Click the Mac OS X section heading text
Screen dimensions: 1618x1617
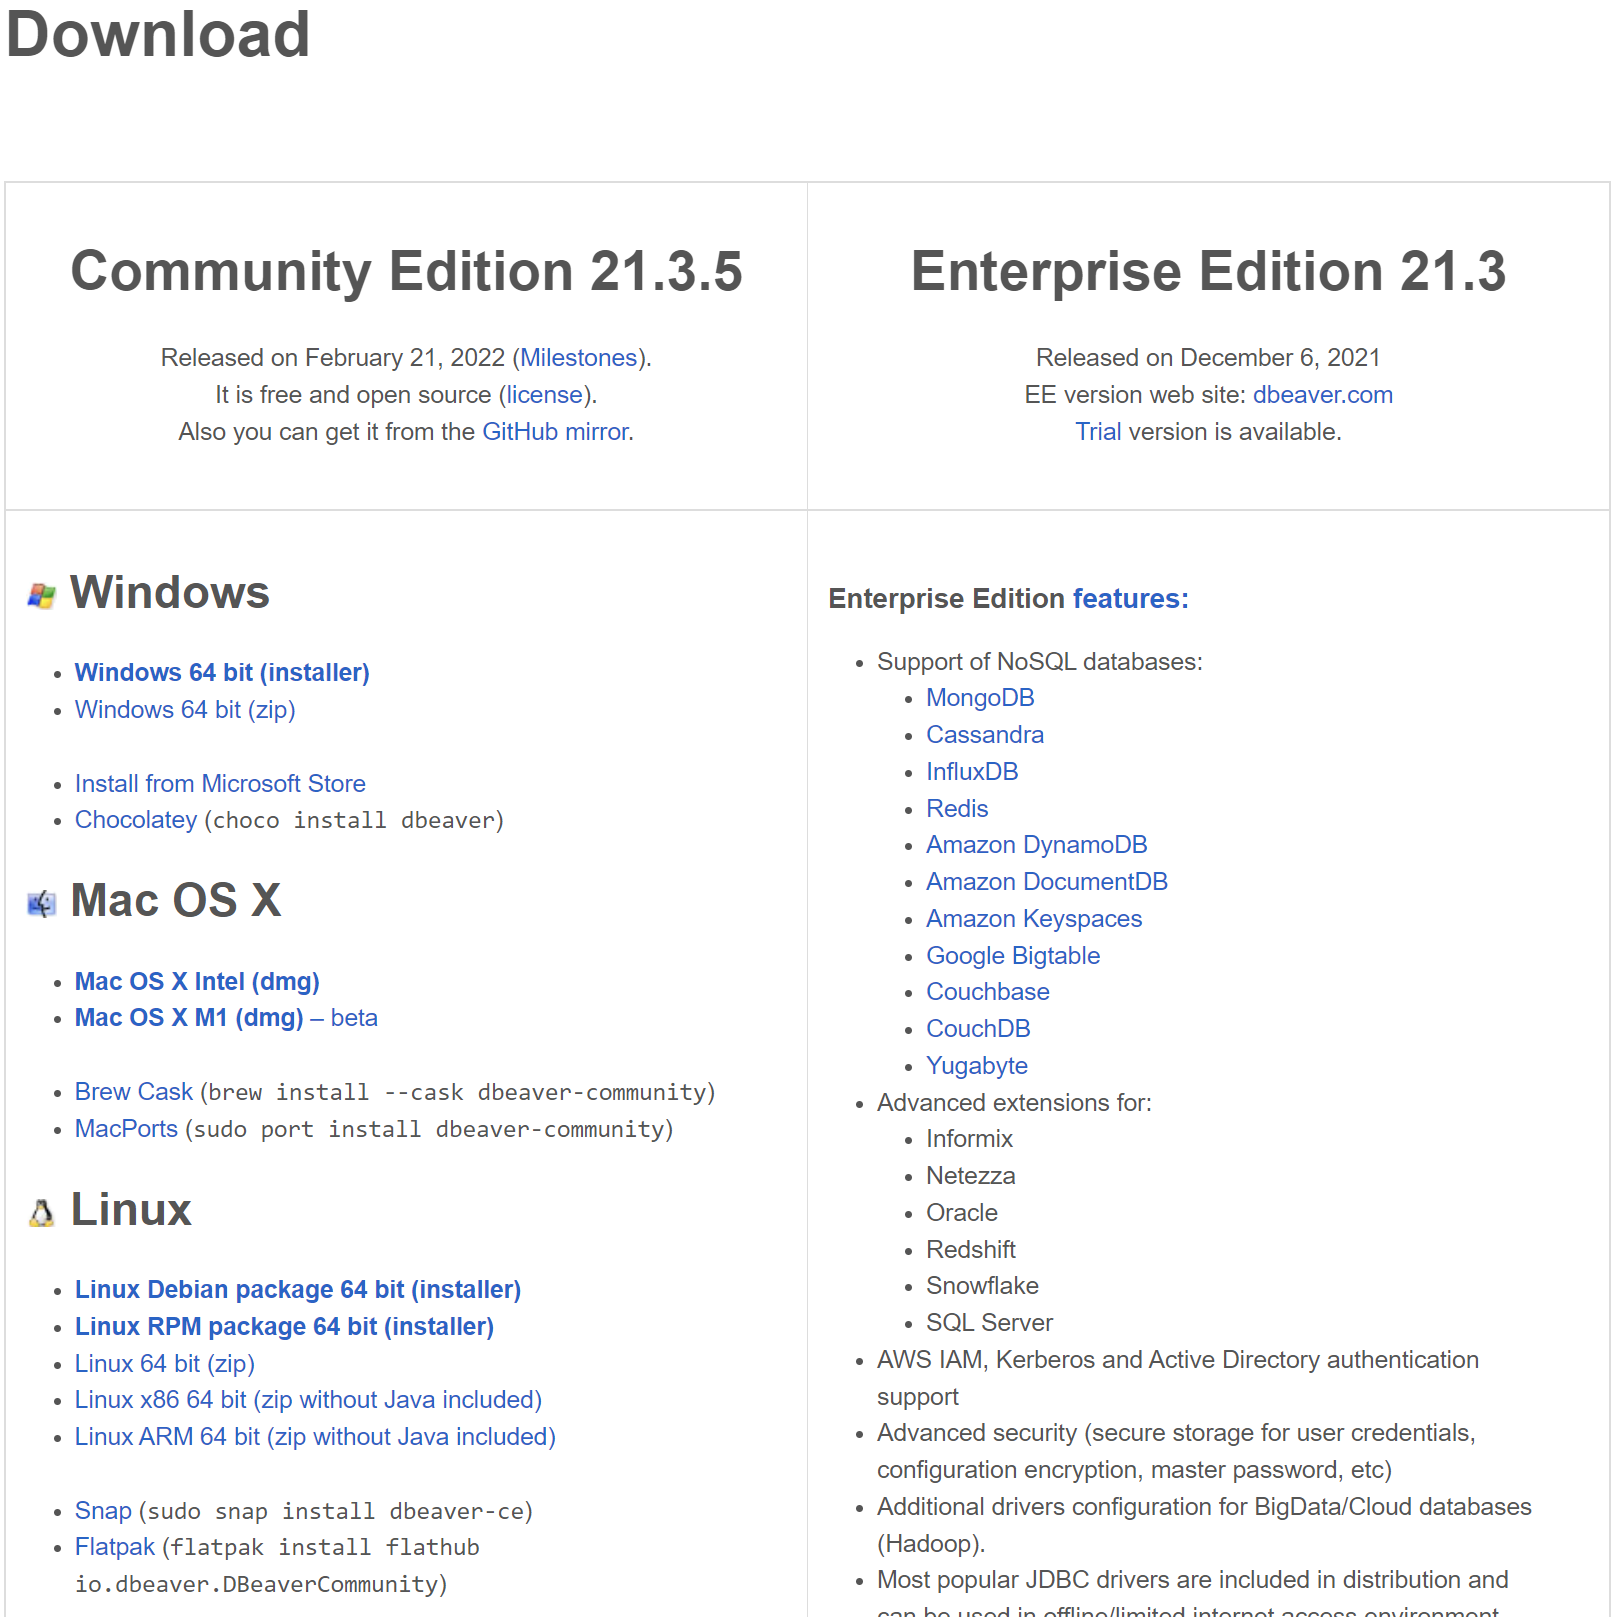[176, 901]
